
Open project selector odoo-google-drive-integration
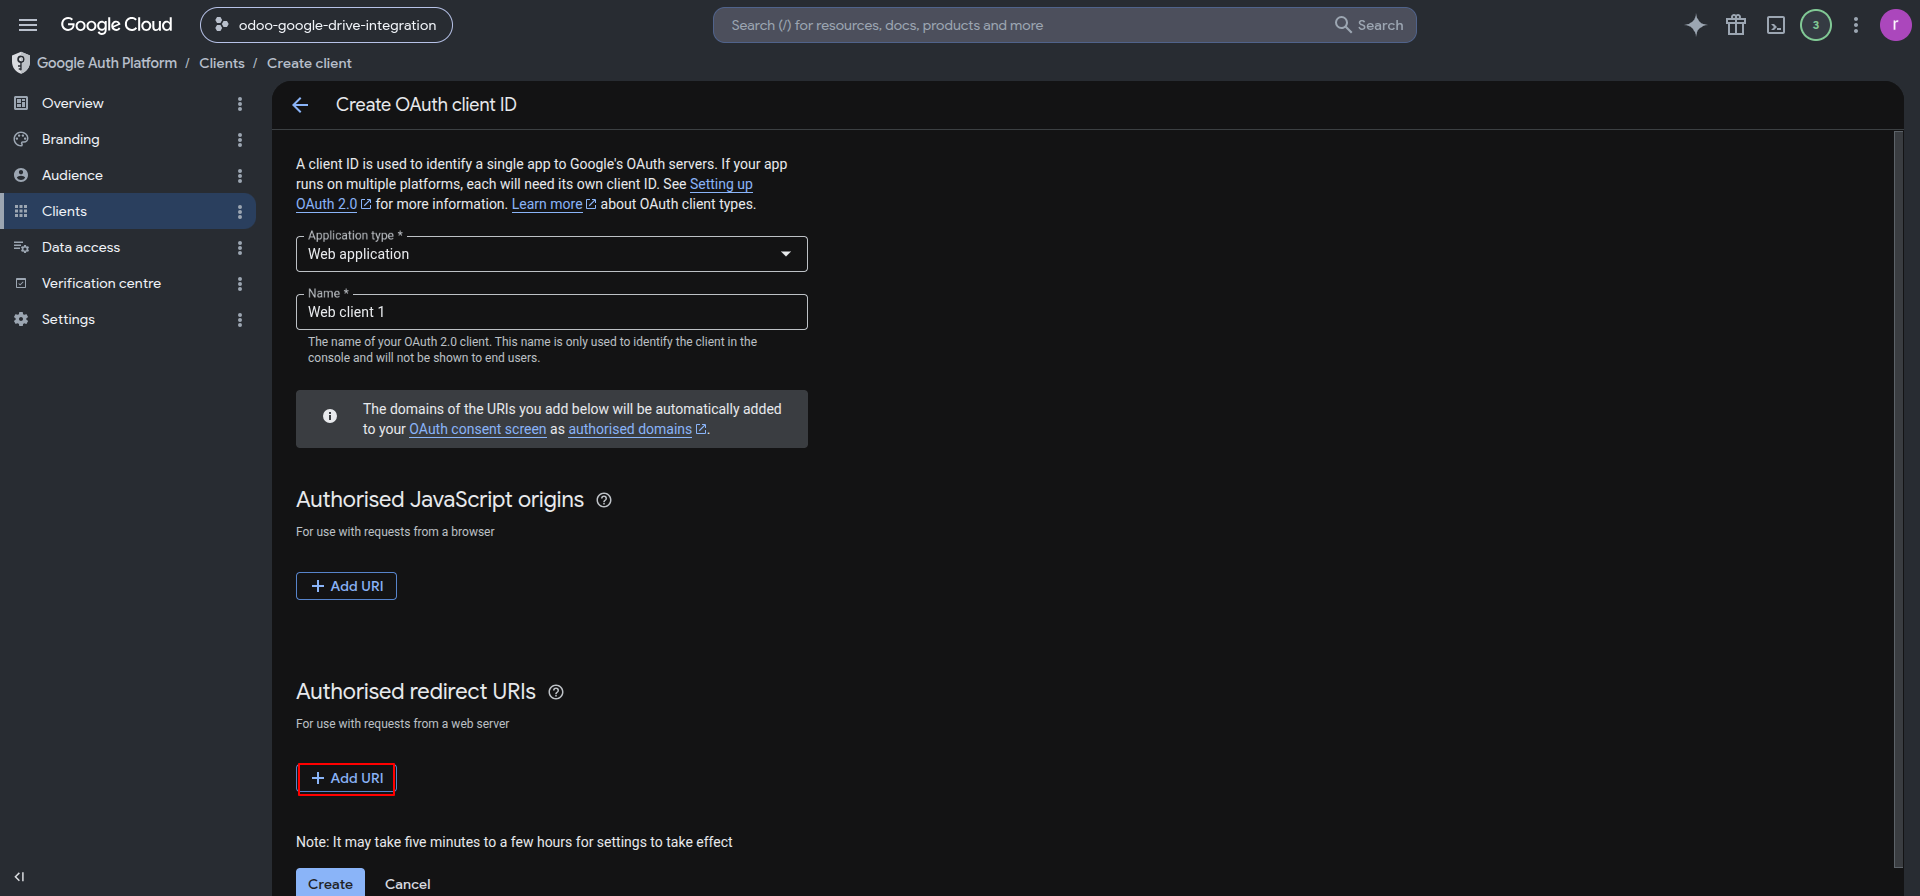(x=326, y=25)
